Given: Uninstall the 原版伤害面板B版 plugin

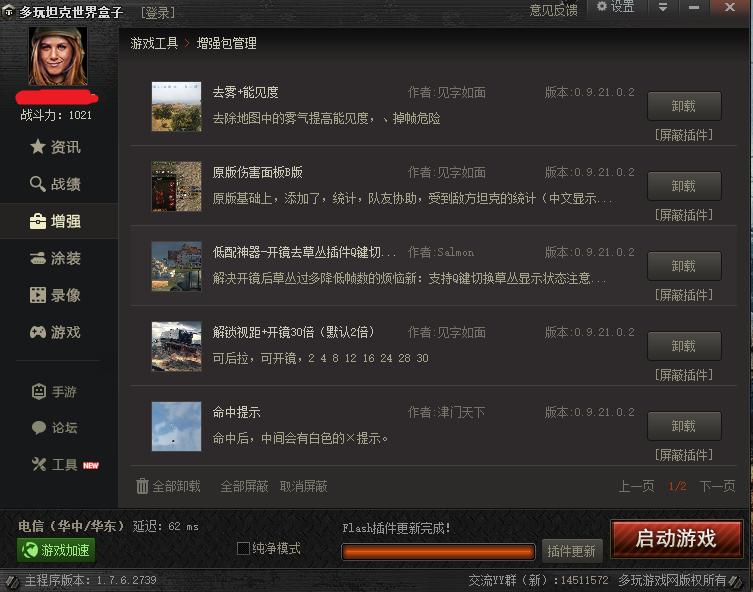Looking at the screenshot, I should 684,186.
